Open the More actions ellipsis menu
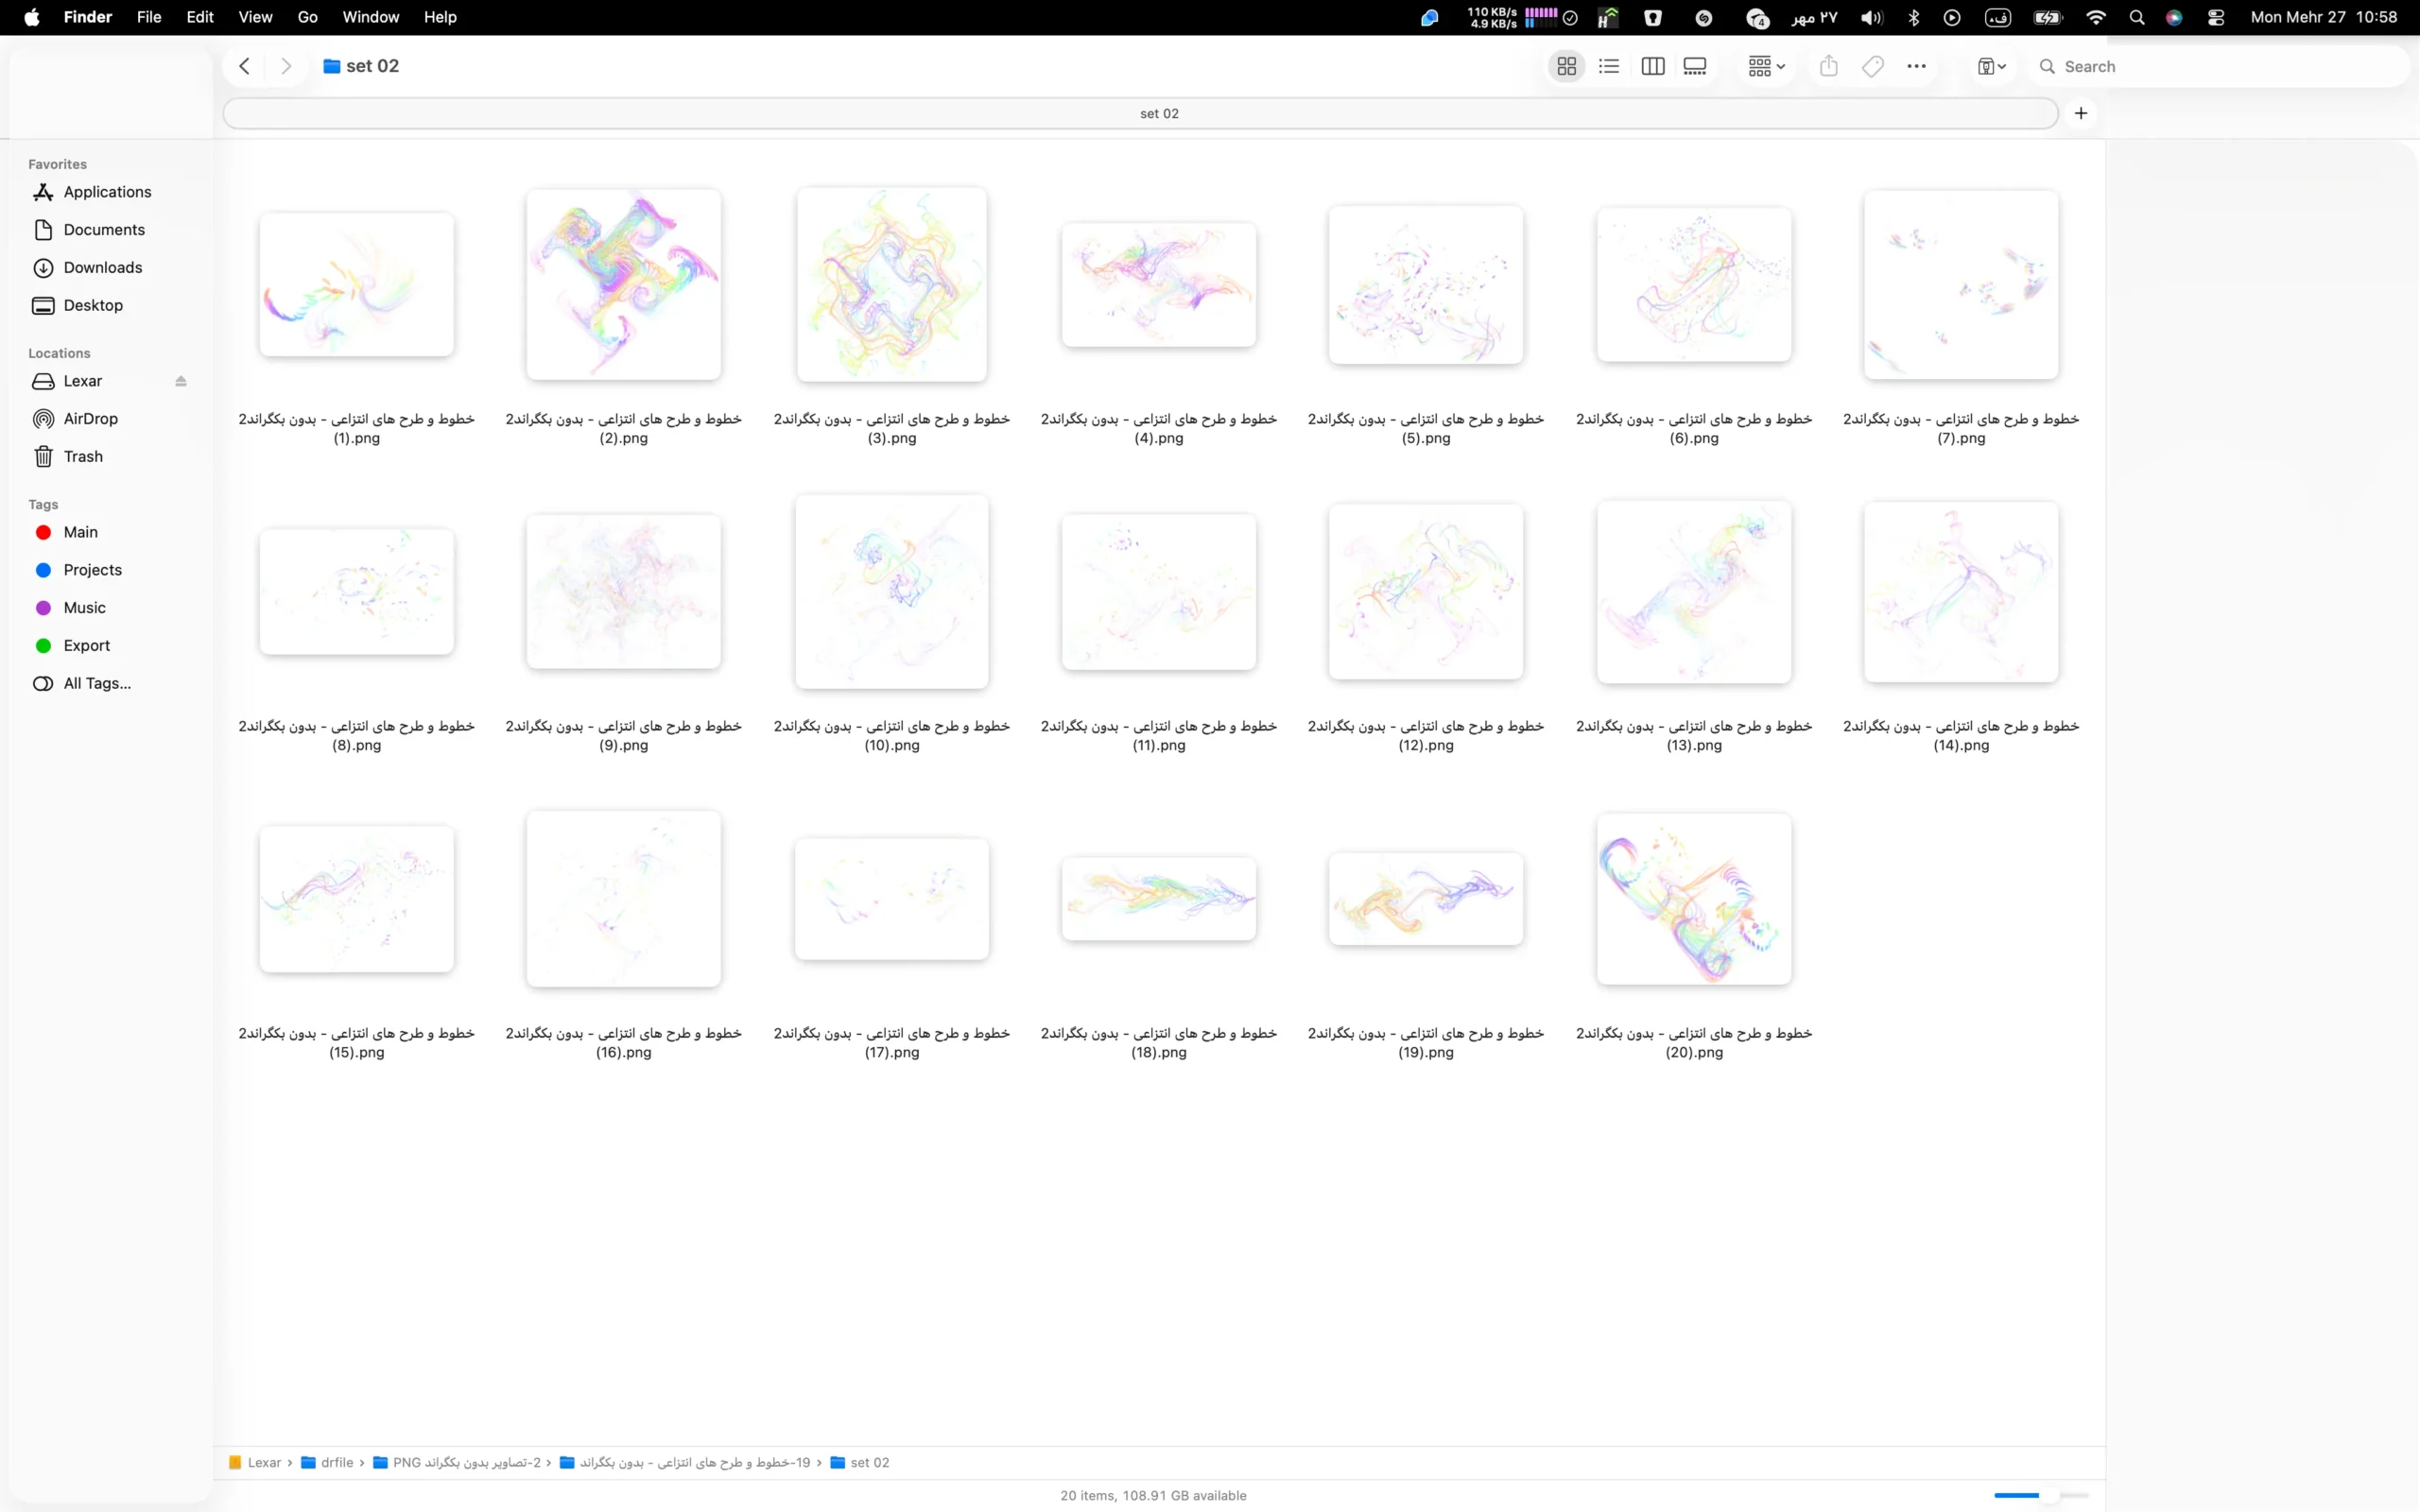Viewport: 2420px width, 1512px height. (x=1916, y=66)
